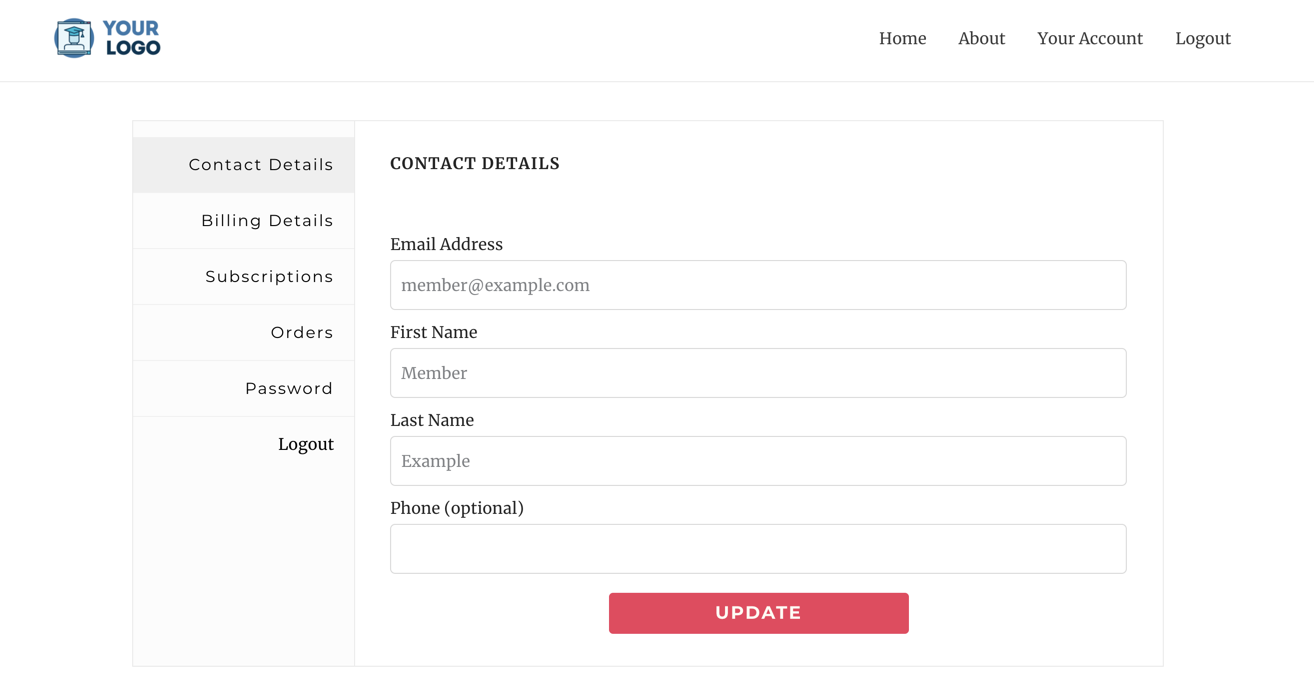Click the graduation cap logo icon
The height and width of the screenshot is (694, 1314).
pos(74,38)
